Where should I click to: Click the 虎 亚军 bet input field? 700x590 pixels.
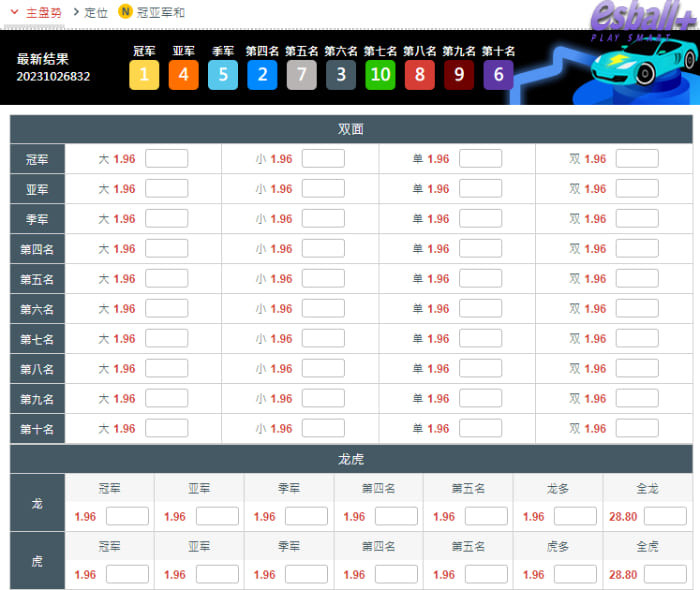coord(217,574)
